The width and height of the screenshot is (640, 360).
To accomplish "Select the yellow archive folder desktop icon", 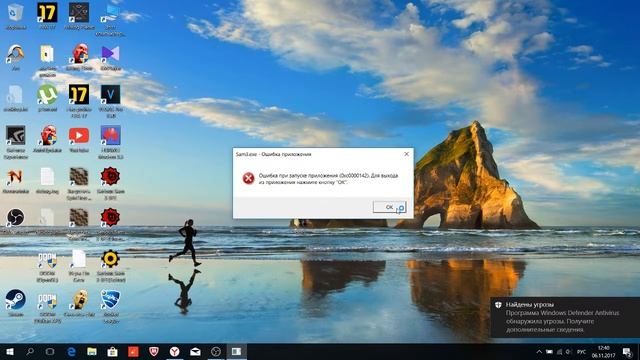I will pyautogui.click(x=47, y=60).
